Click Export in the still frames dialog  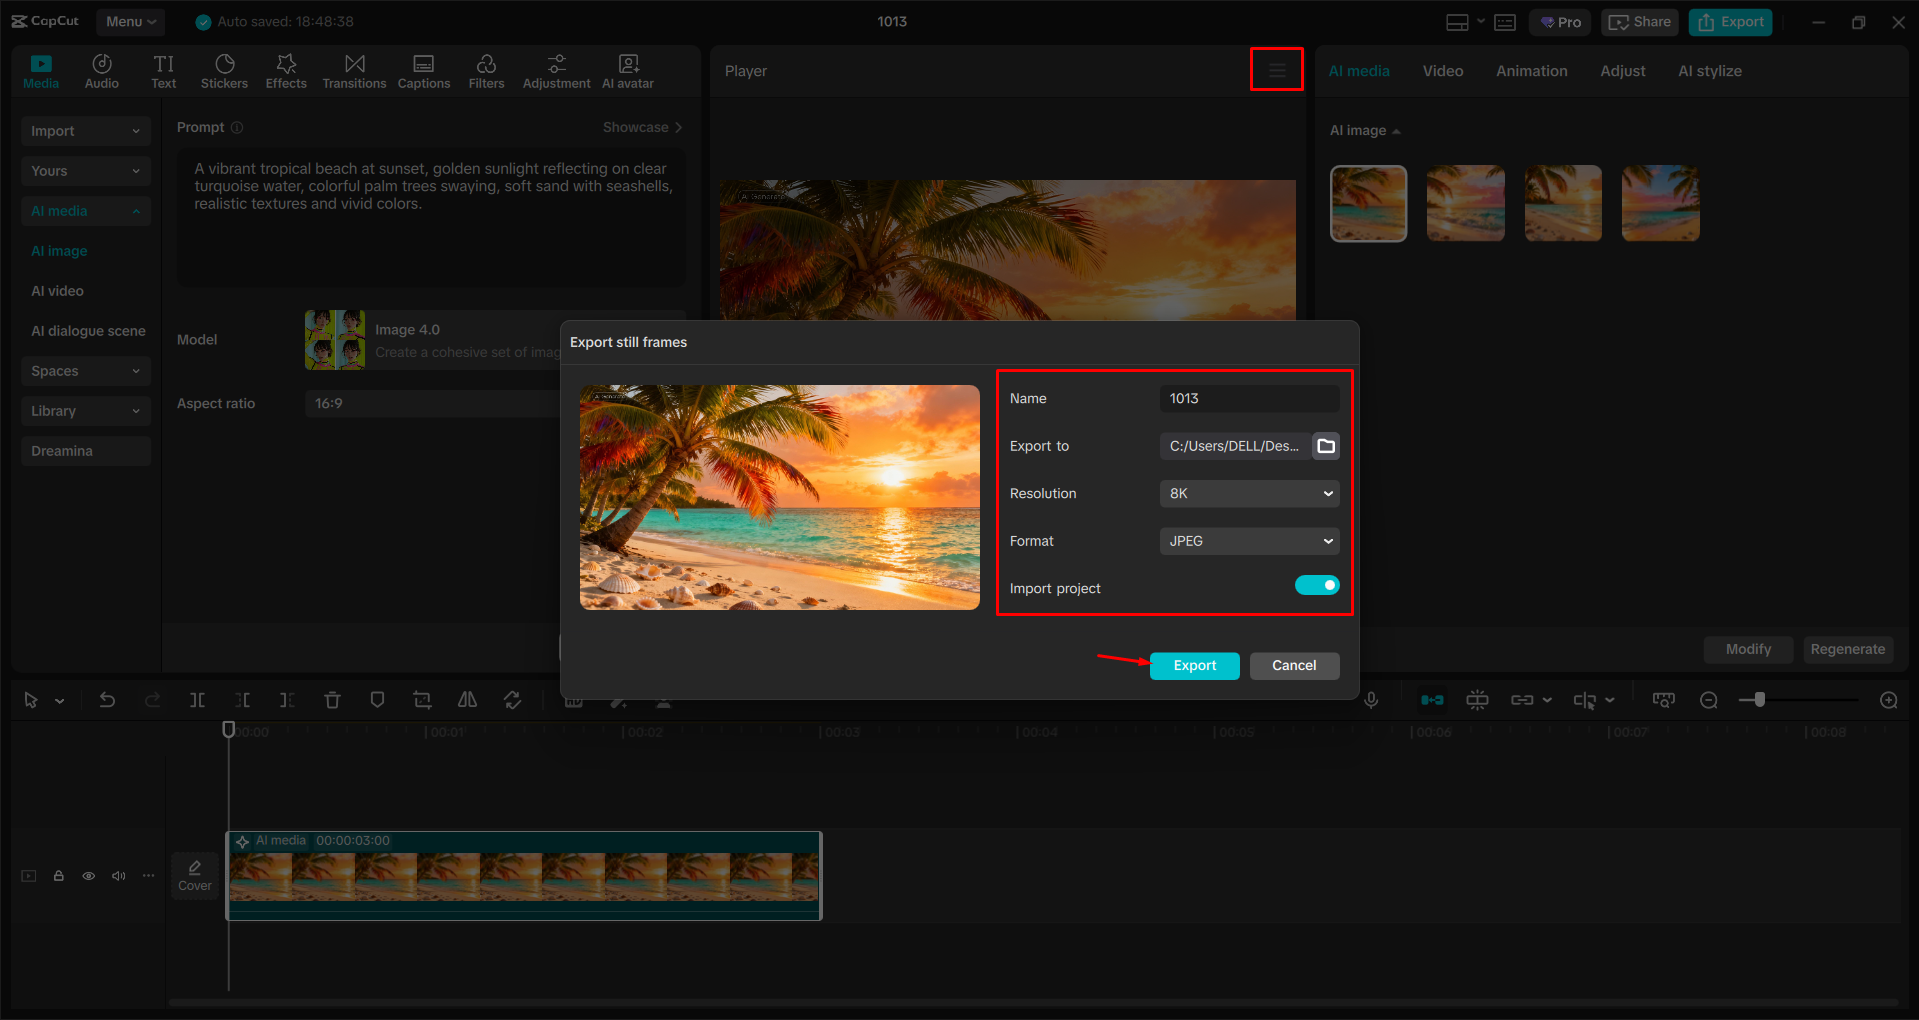click(1194, 665)
